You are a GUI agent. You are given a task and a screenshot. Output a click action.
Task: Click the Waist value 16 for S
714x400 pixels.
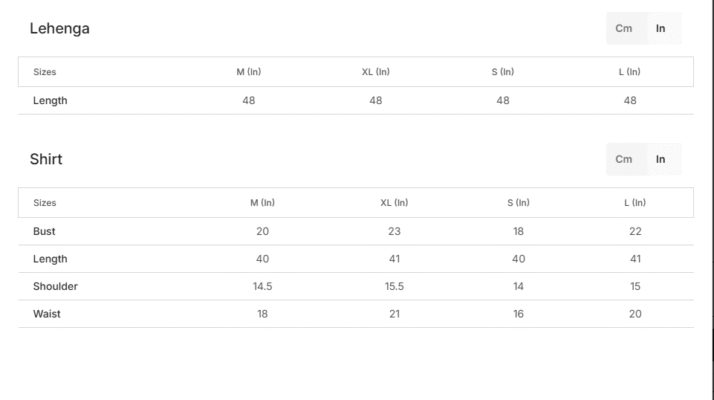[x=518, y=314]
